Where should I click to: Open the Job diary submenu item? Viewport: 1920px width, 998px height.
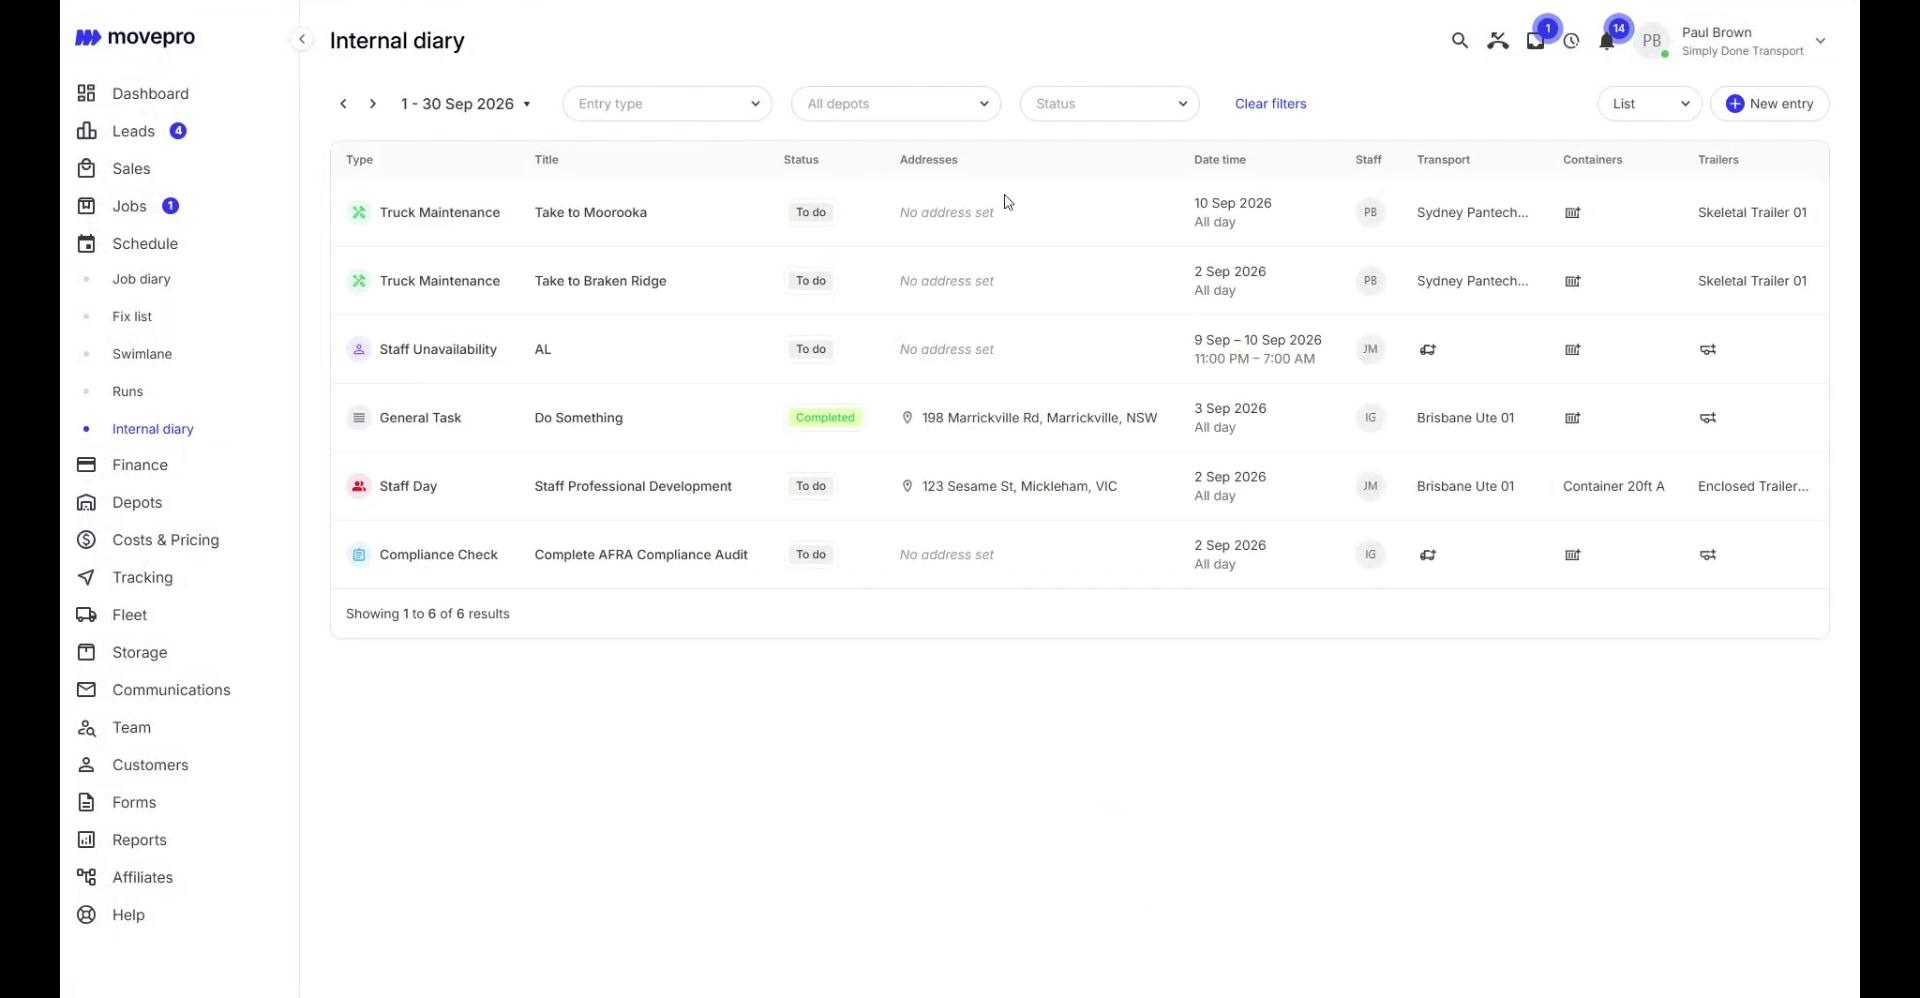[141, 279]
